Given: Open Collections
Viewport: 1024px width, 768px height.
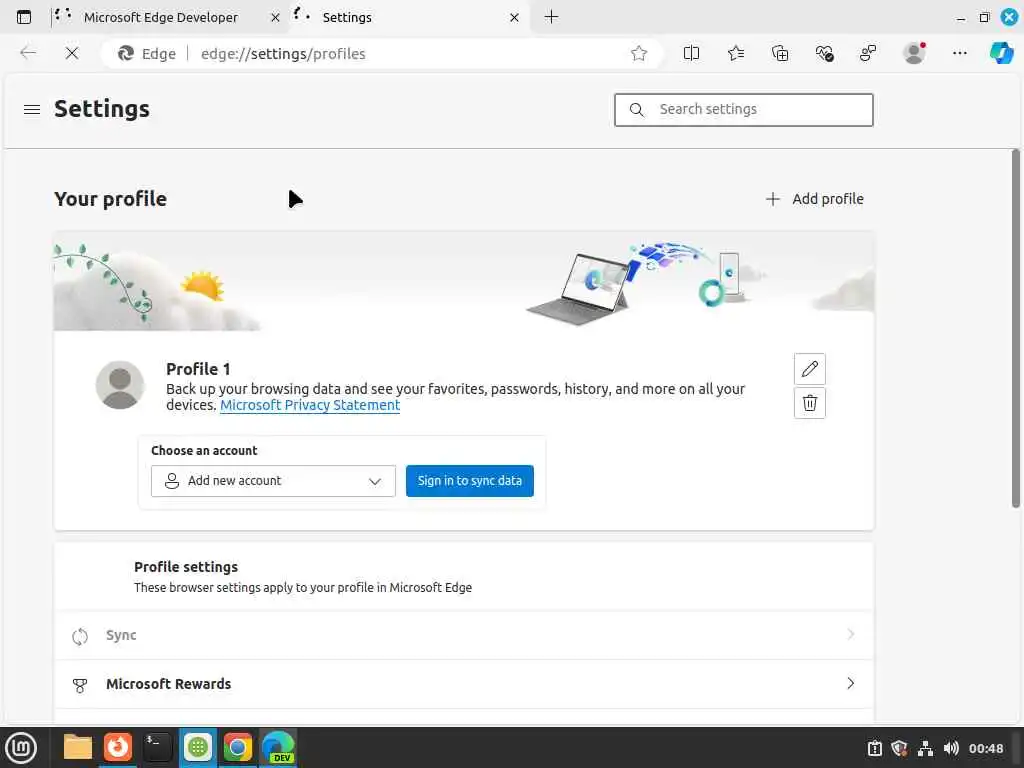Looking at the screenshot, I should 780,54.
